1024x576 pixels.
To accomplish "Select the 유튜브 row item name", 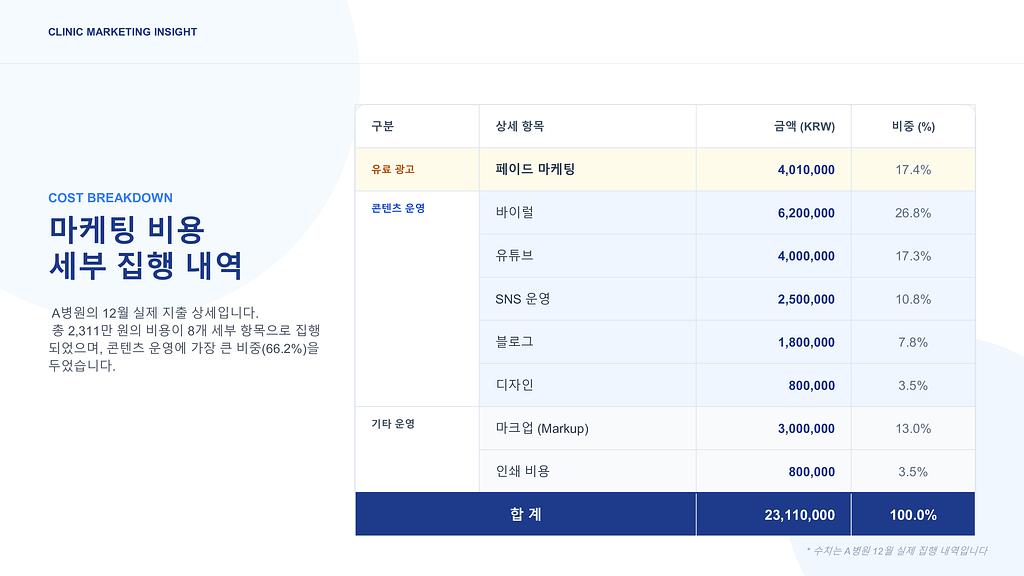I will [514, 256].
